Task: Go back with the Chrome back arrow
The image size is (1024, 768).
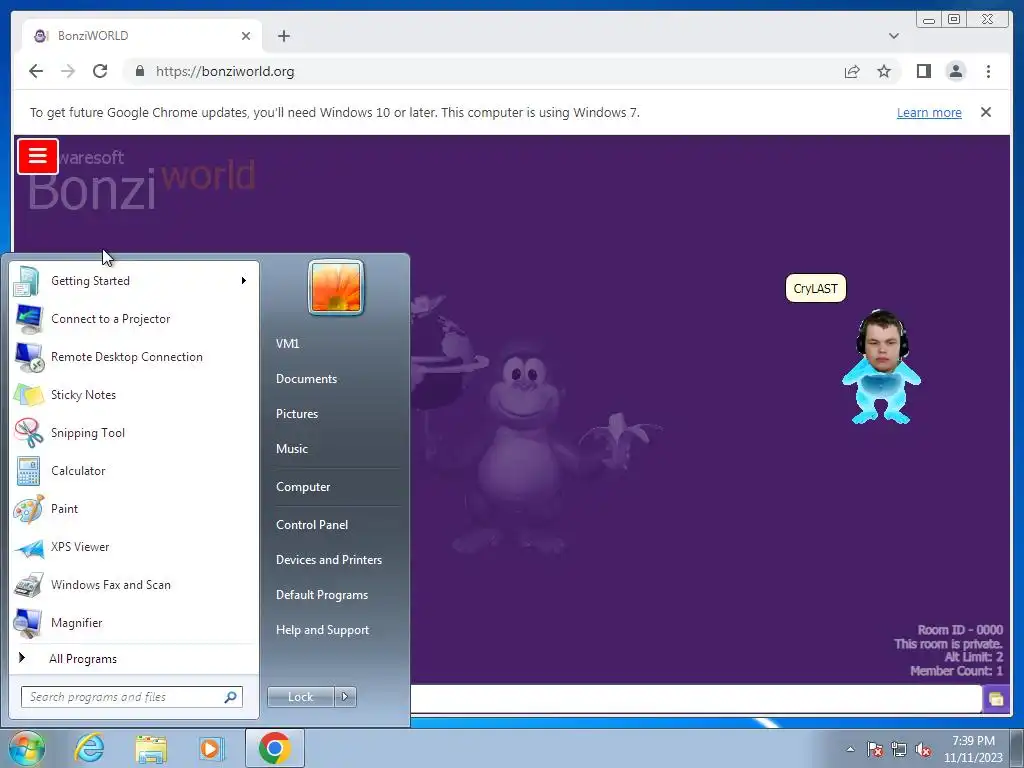Action: click(36, 71)
